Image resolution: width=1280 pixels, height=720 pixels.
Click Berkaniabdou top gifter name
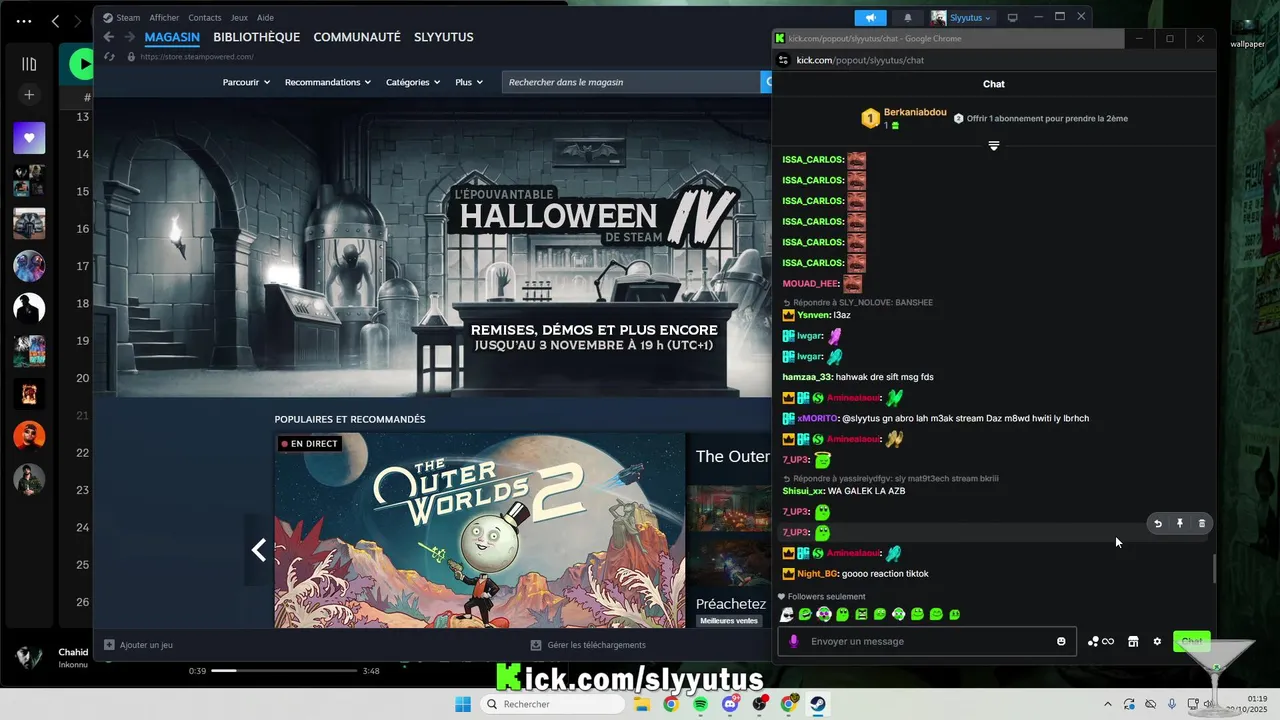pyautogui.click(x=915, y=112)
